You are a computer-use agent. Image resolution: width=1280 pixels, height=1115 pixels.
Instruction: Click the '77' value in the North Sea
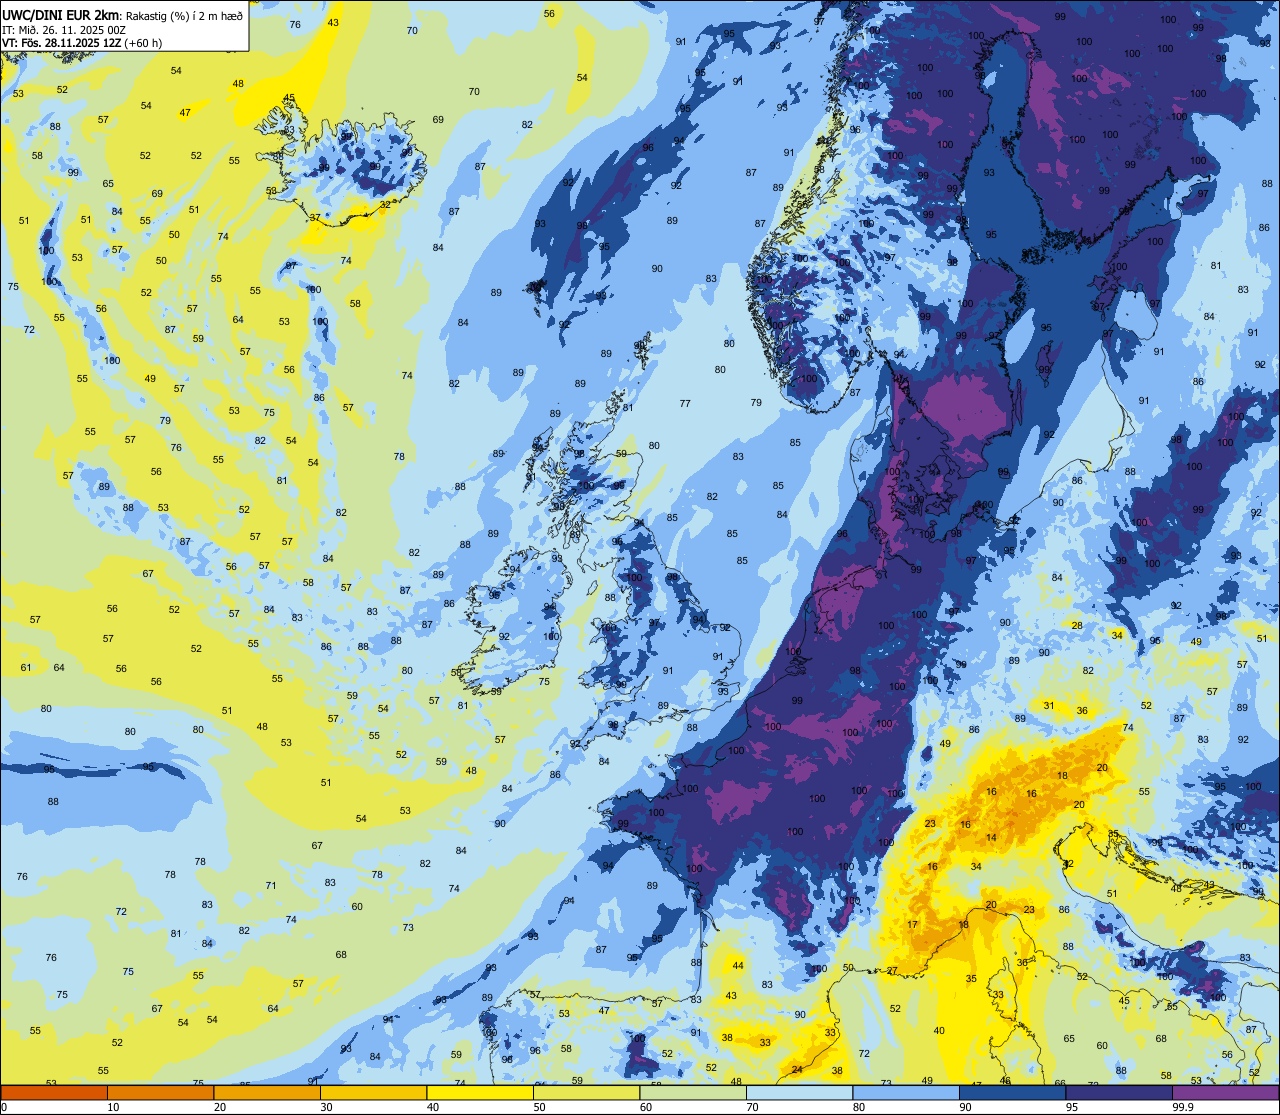pos(685,404)
